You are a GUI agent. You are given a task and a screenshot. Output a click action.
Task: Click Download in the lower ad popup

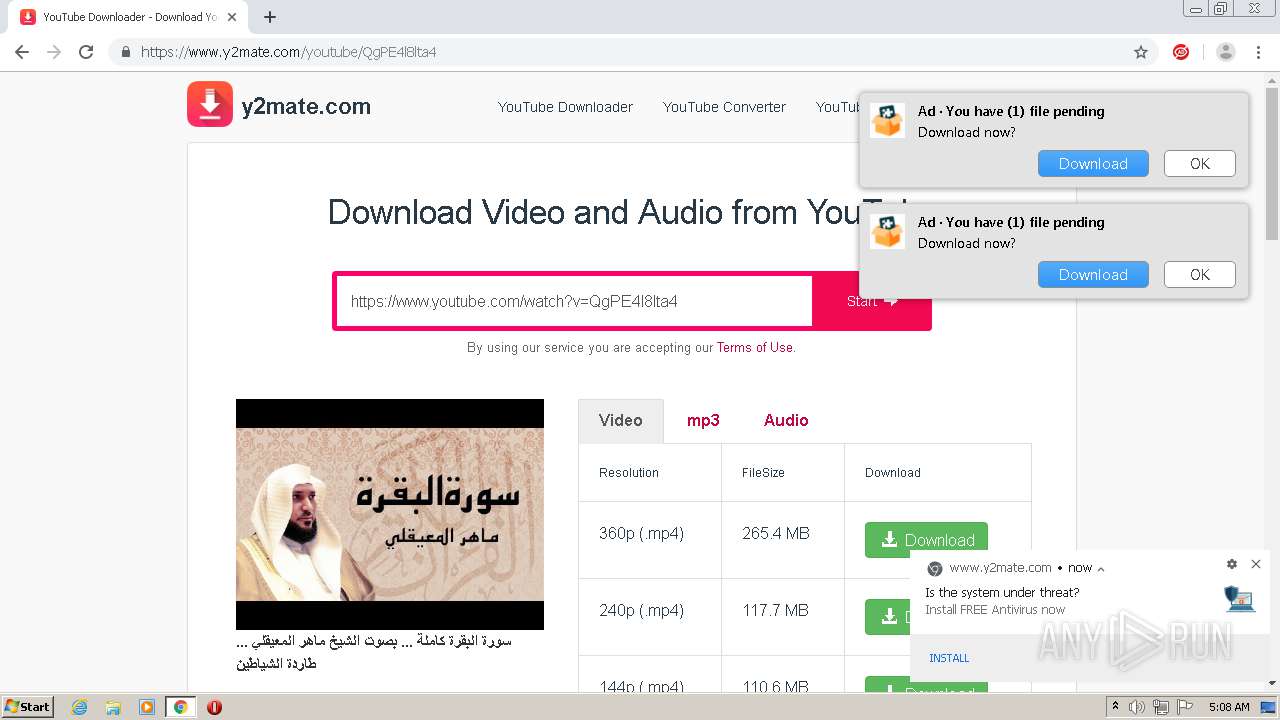(x=1093, y=275)
